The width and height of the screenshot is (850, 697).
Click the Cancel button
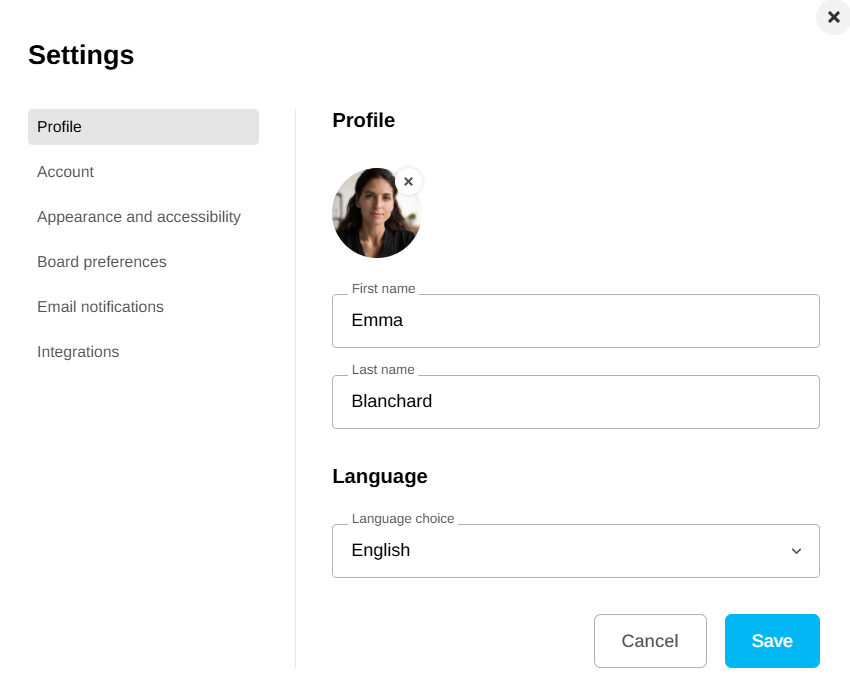650,641
